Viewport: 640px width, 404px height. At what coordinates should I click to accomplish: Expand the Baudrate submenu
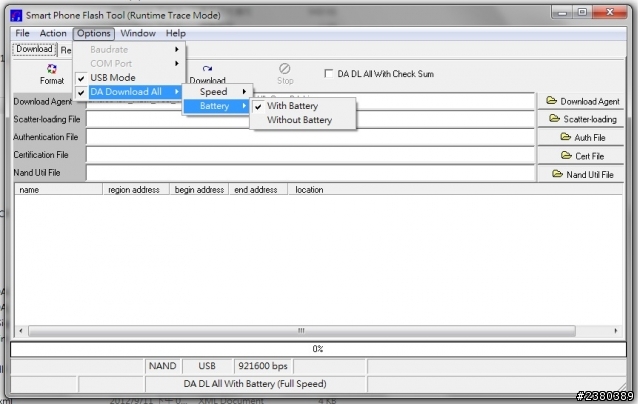point(130,49)
